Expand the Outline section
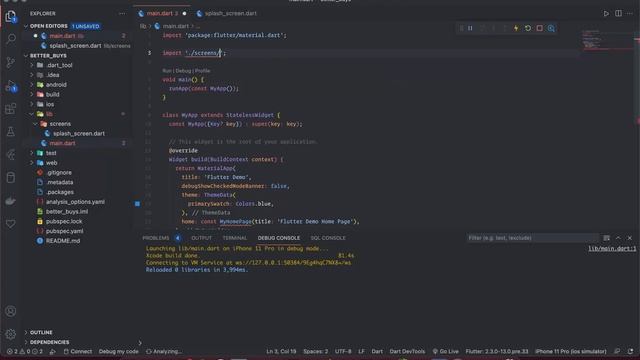The width and height of the screenshot is (640, 360). pyautogui.click(x=26, y=333)
